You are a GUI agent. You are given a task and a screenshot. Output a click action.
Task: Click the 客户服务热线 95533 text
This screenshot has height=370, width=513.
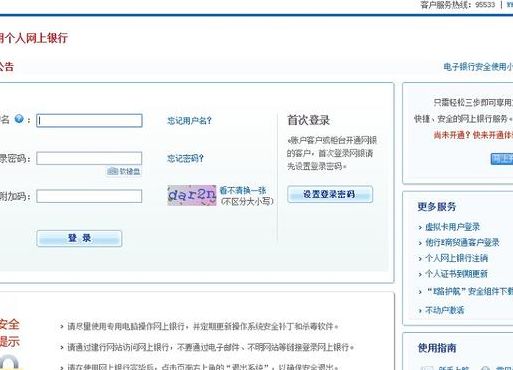pos(458,5)
